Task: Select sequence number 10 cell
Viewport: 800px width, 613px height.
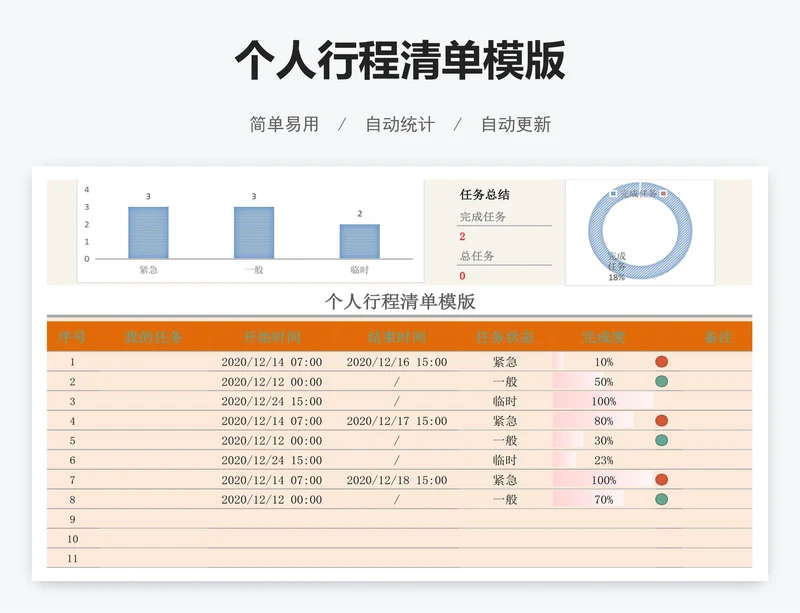Action: tap(72, 539)
